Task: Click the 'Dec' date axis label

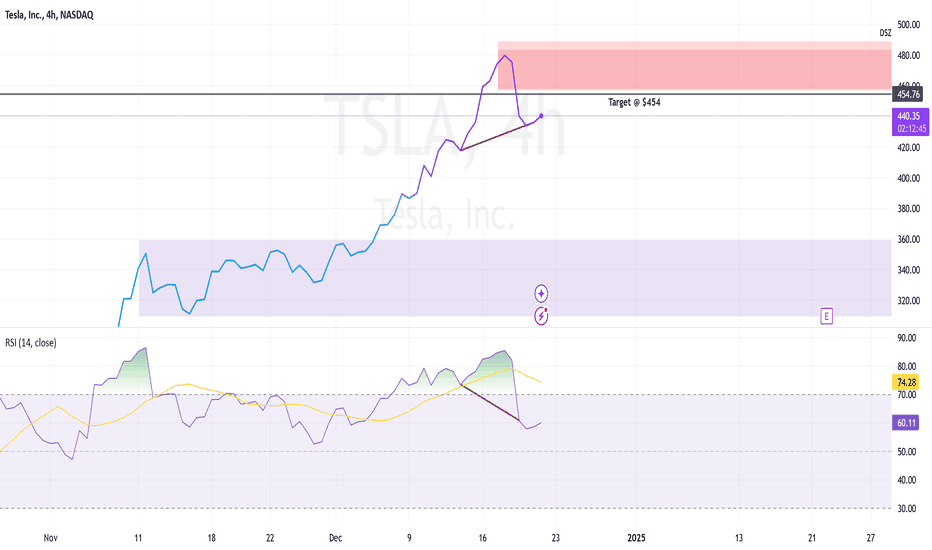Action: 335,538
